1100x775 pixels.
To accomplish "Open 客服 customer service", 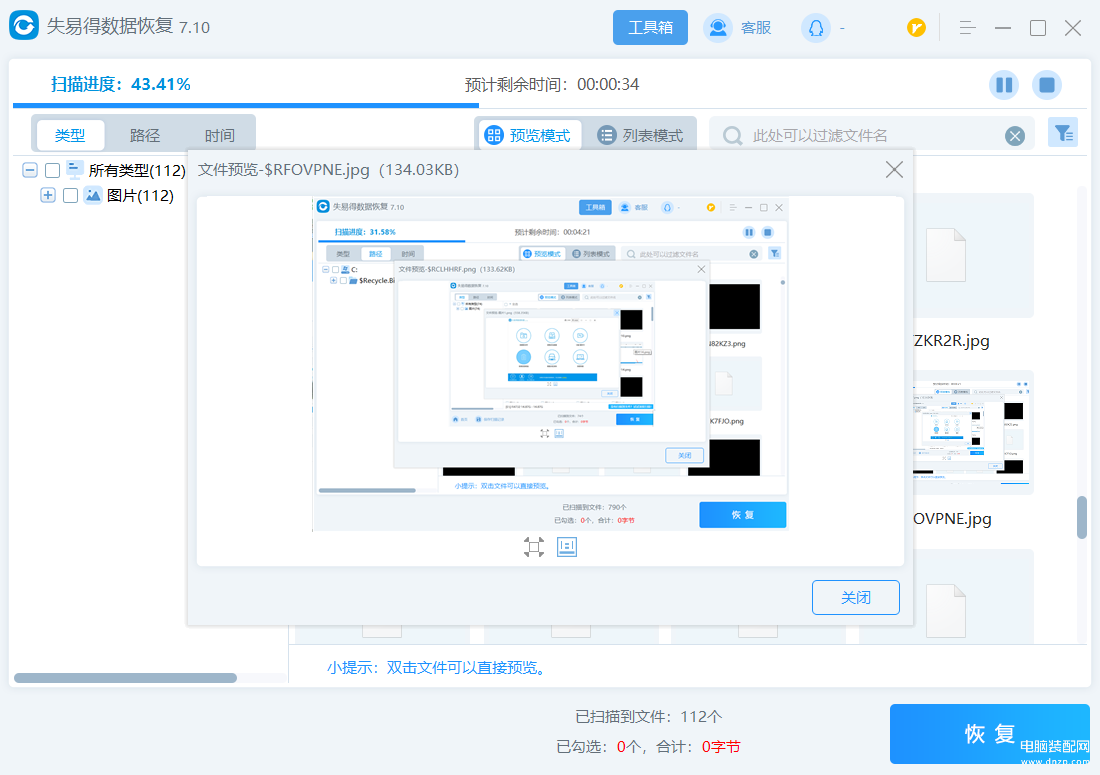I will tap(738, 27).
